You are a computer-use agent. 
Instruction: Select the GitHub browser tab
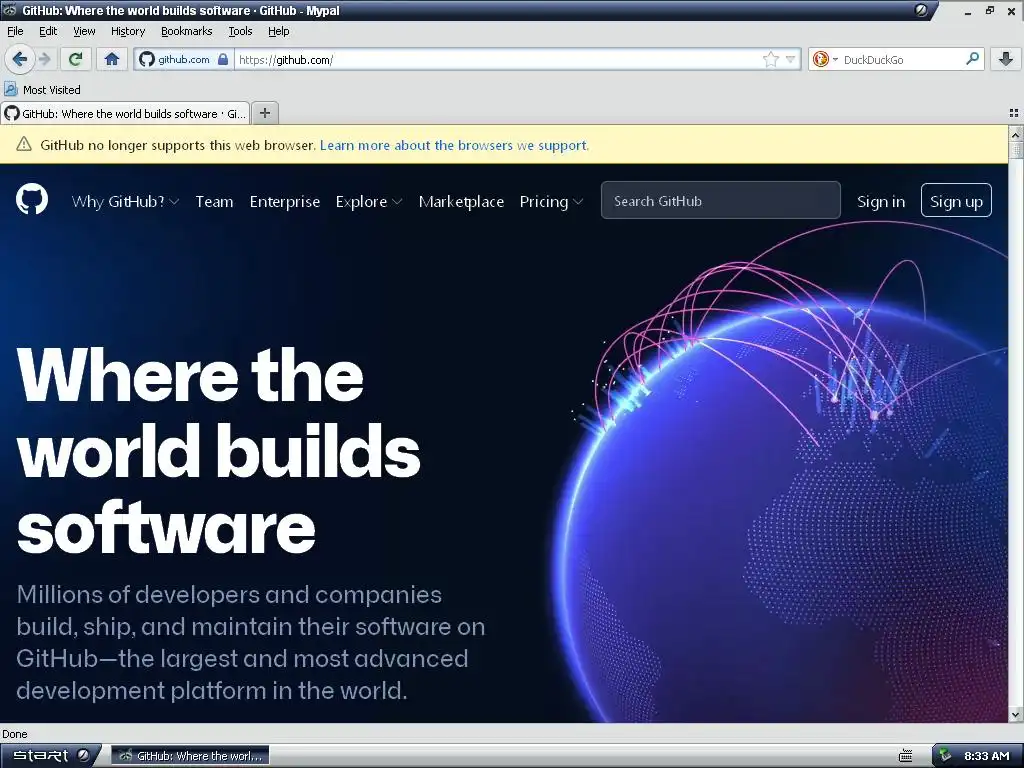(x=125, y=114)
